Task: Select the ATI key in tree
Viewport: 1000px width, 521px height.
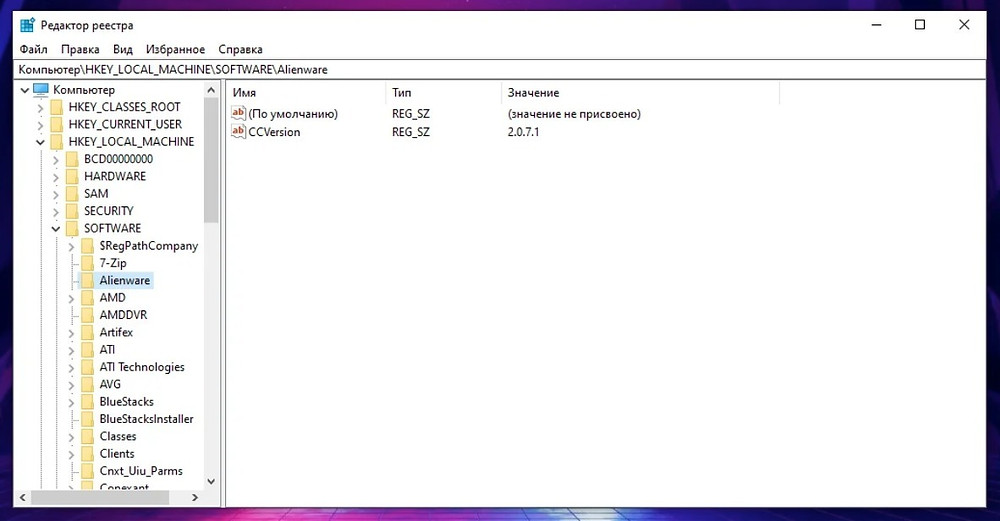Action: (107, 349)
